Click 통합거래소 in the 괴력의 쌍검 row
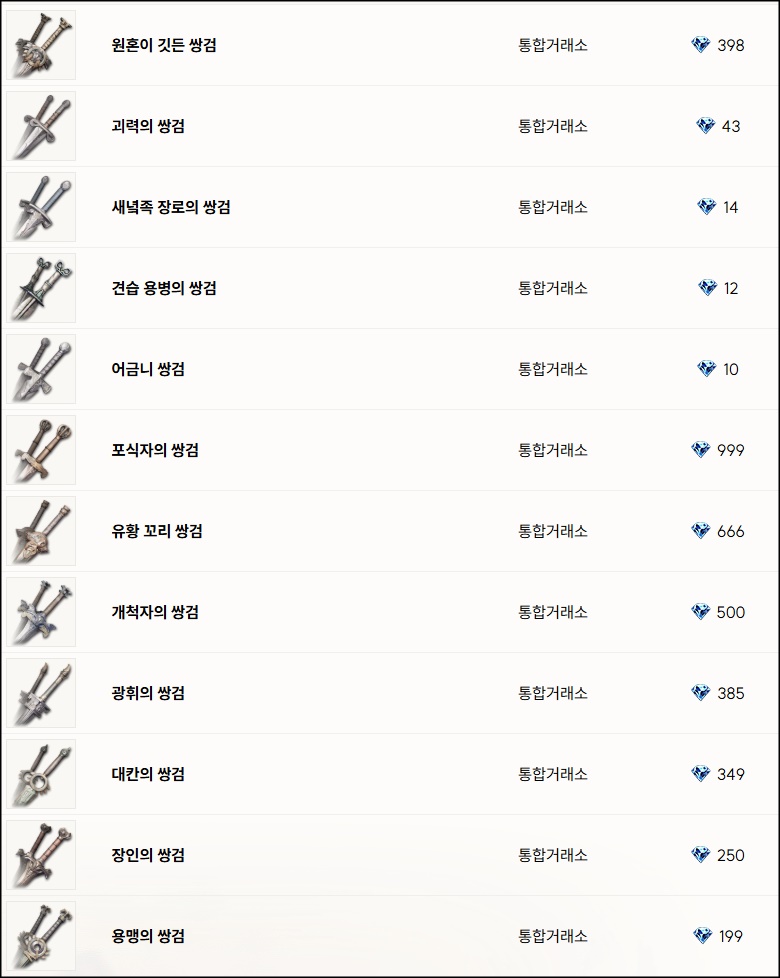This screenshot has height=978, width=780. (553, 126)
